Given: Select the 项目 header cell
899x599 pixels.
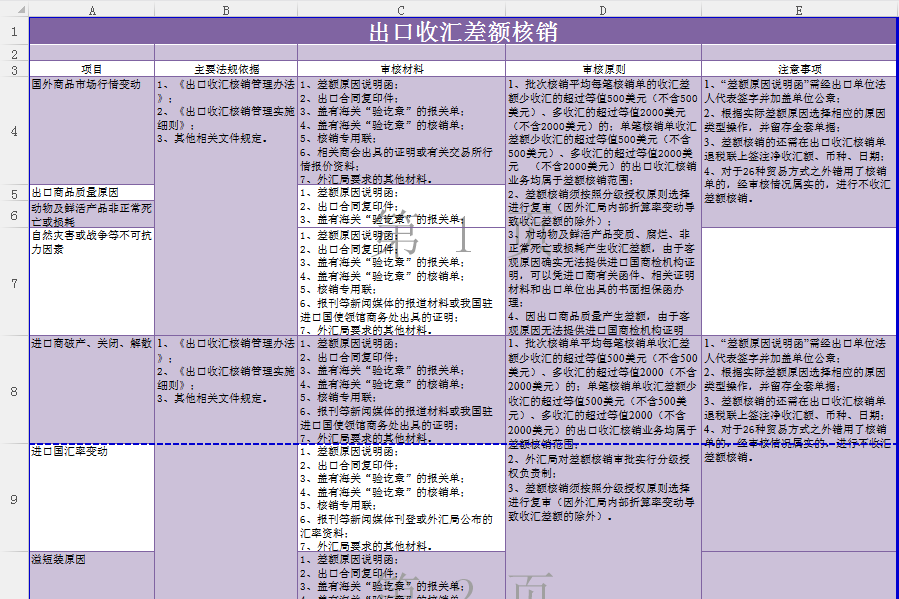Looking at the screenshot, I should 92,70.
